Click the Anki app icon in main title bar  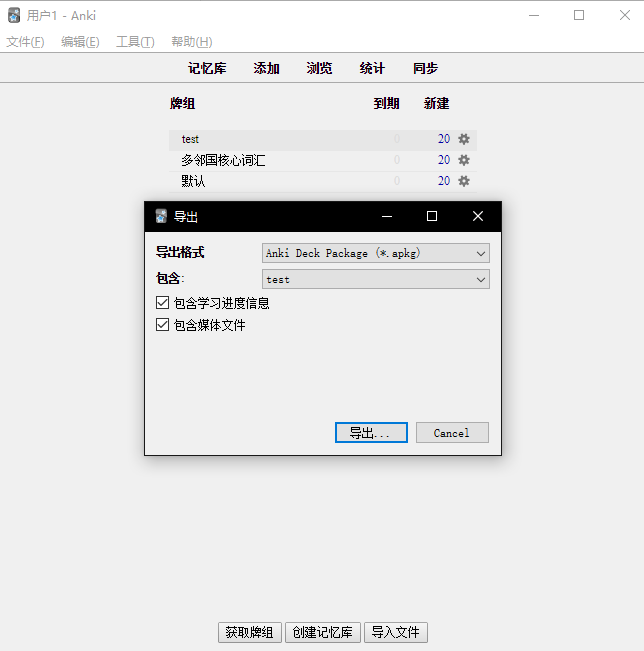click(14, 15)
